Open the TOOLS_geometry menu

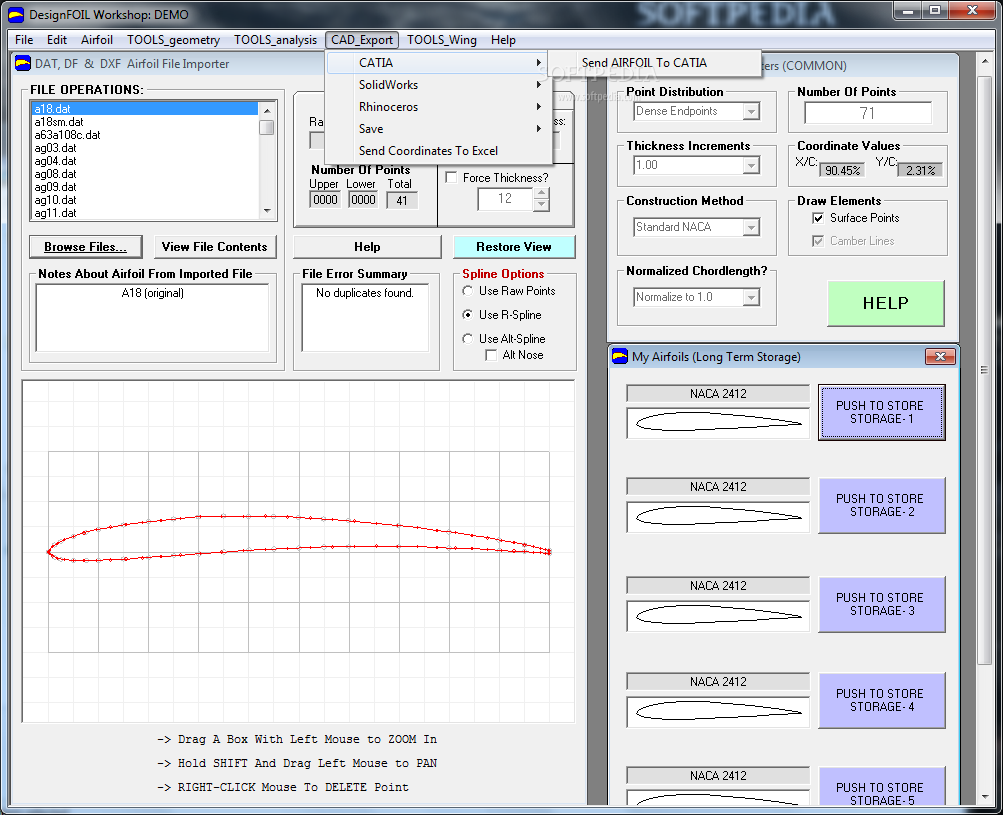click(x=173, y=40)
